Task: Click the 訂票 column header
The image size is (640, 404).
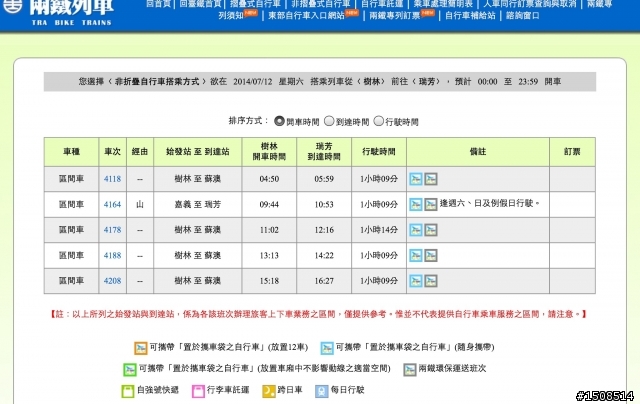Action: pyautogui.click(x=572, y=152)
